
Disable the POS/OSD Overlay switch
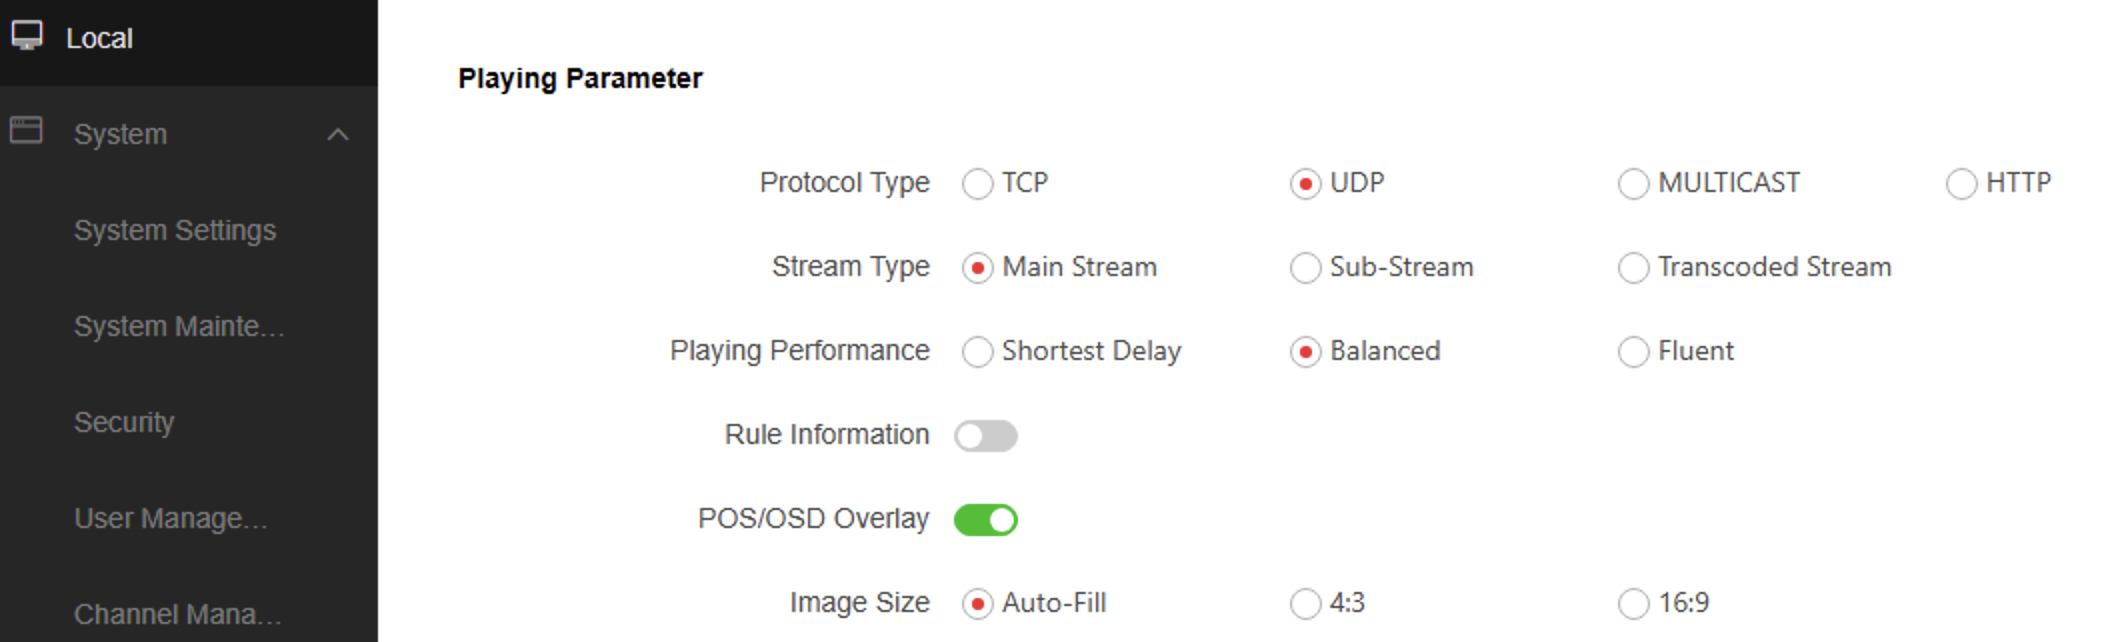pyautogui.click(x=986, y=520)
